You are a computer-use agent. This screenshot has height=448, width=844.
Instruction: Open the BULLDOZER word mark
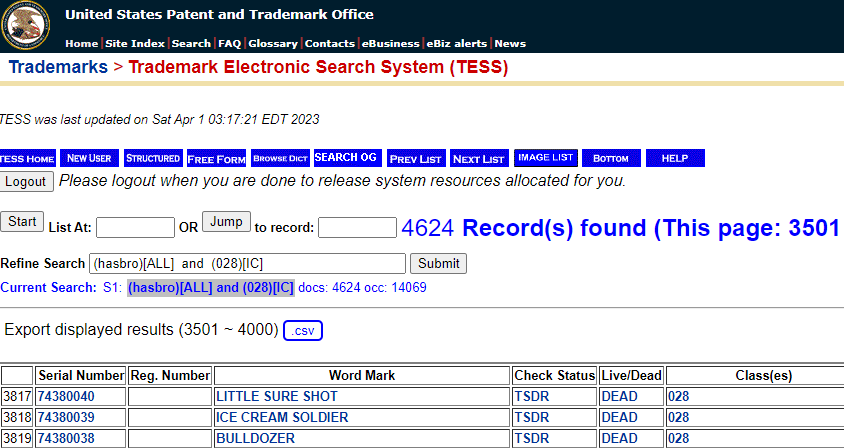tap(255, 438)
